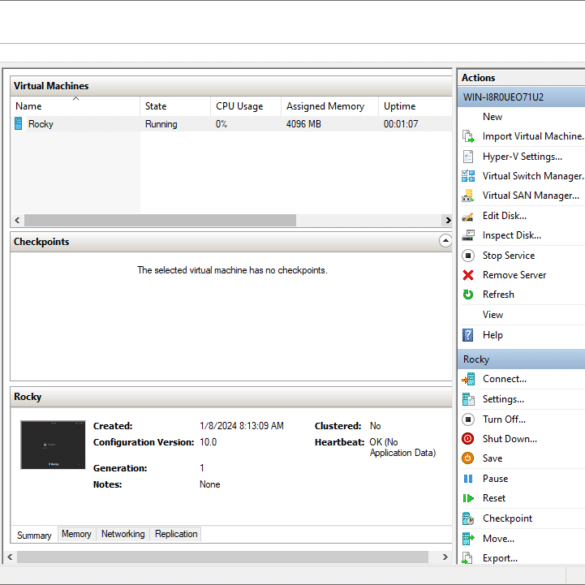
Task: Sort by the Uptime column header
Action: tap(415, 106)
